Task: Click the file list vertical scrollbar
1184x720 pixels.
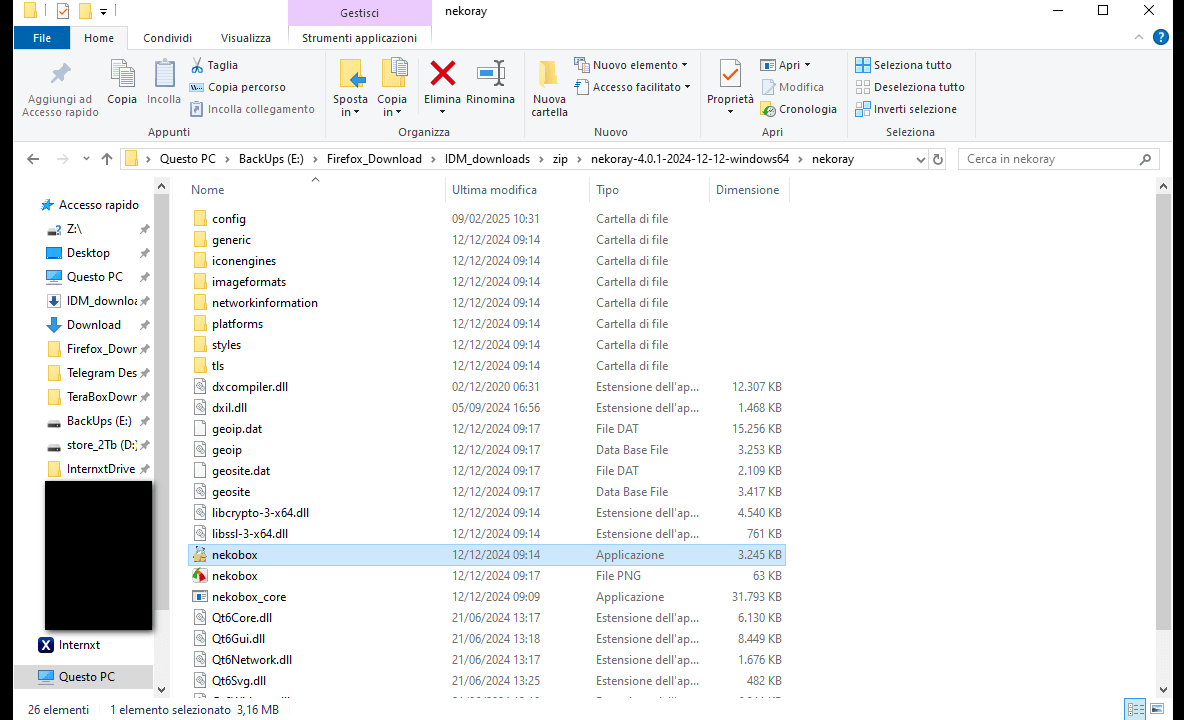Action: pos(1163,413)
